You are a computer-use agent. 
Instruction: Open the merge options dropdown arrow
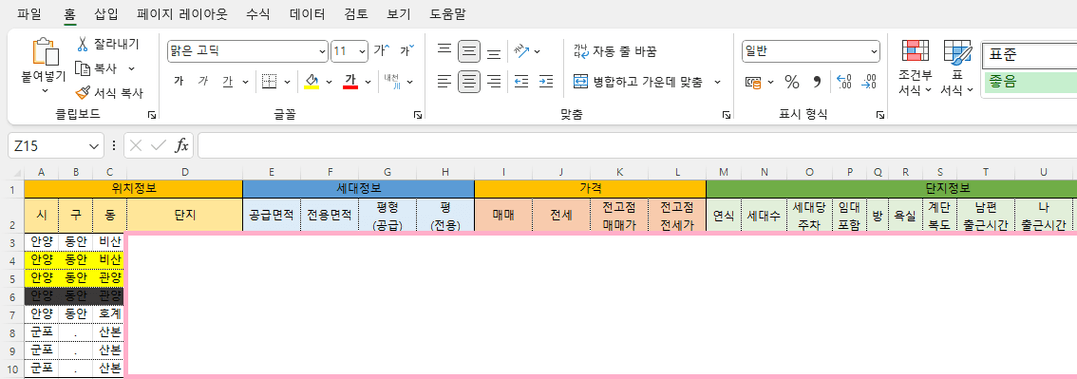pyautogui.click(x=718, y=82)
